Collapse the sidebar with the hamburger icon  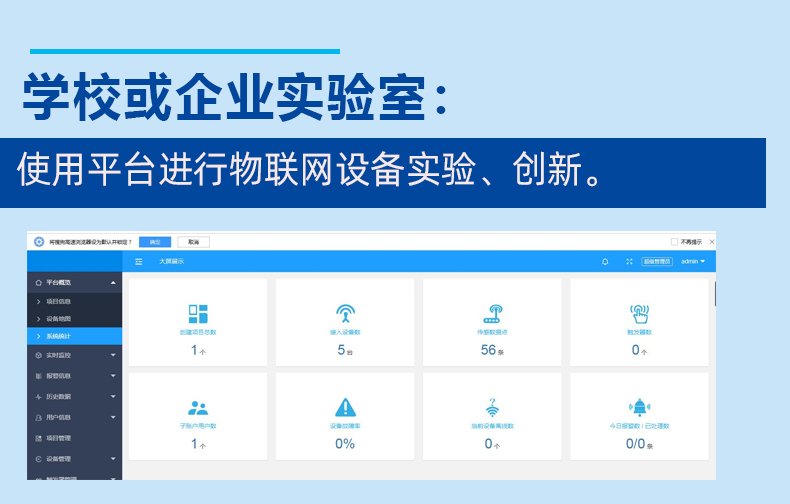tap(139, 262)
